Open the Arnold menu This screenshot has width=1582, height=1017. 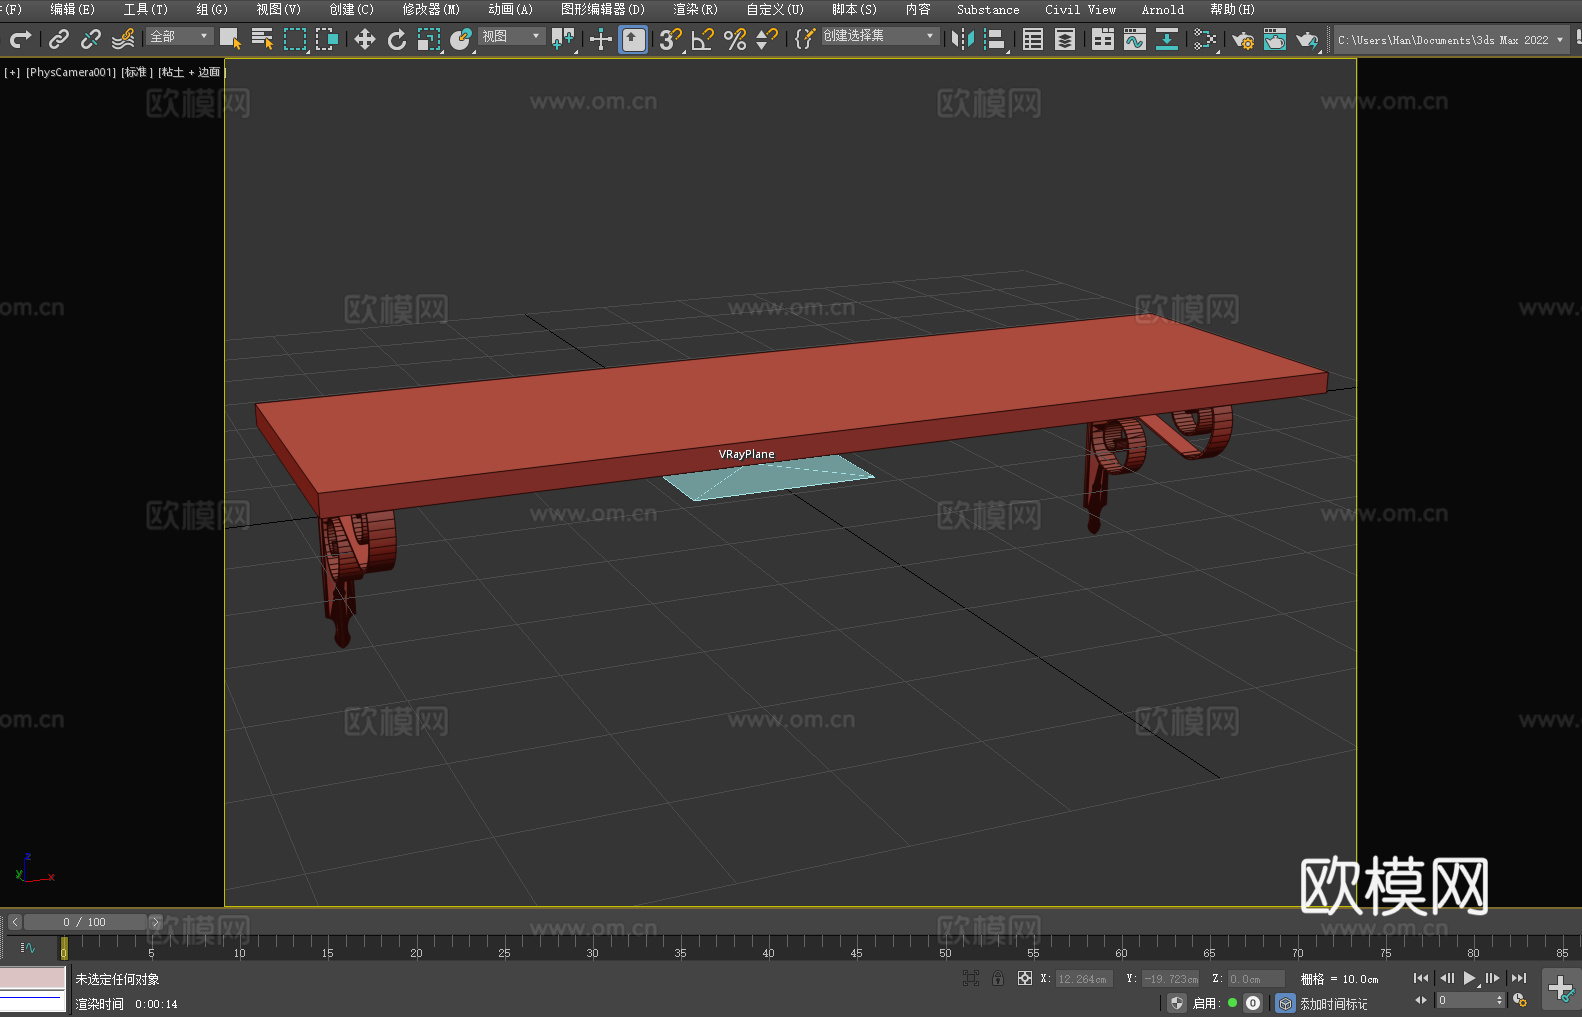click(1162, 9)
